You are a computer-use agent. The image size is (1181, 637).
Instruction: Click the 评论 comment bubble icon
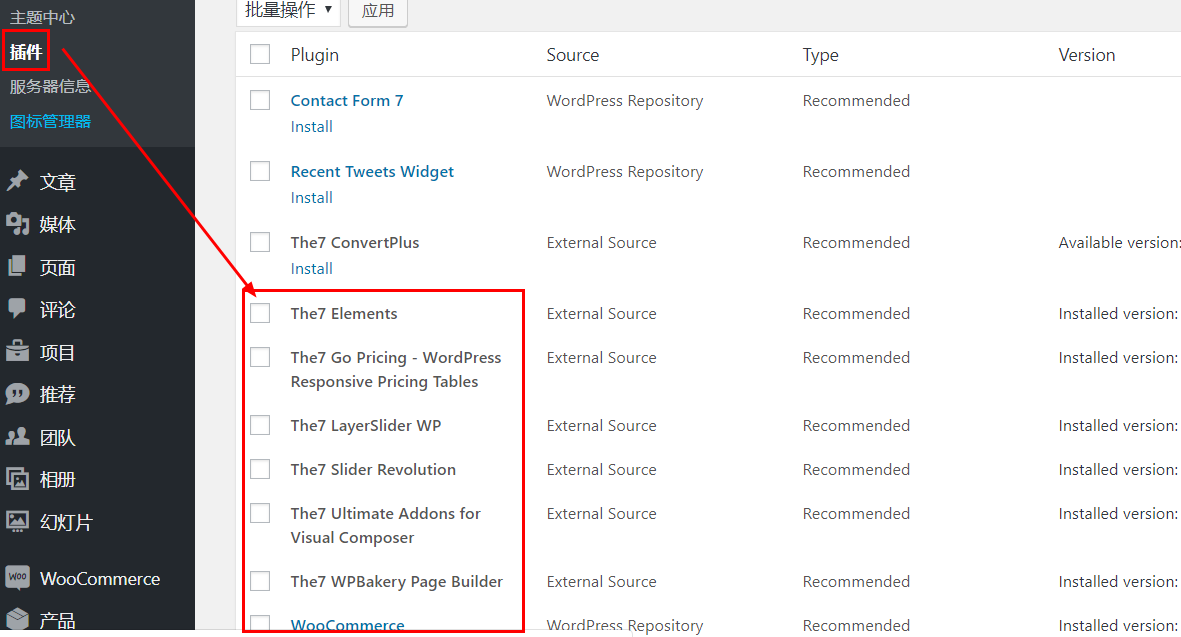[17, 309]
